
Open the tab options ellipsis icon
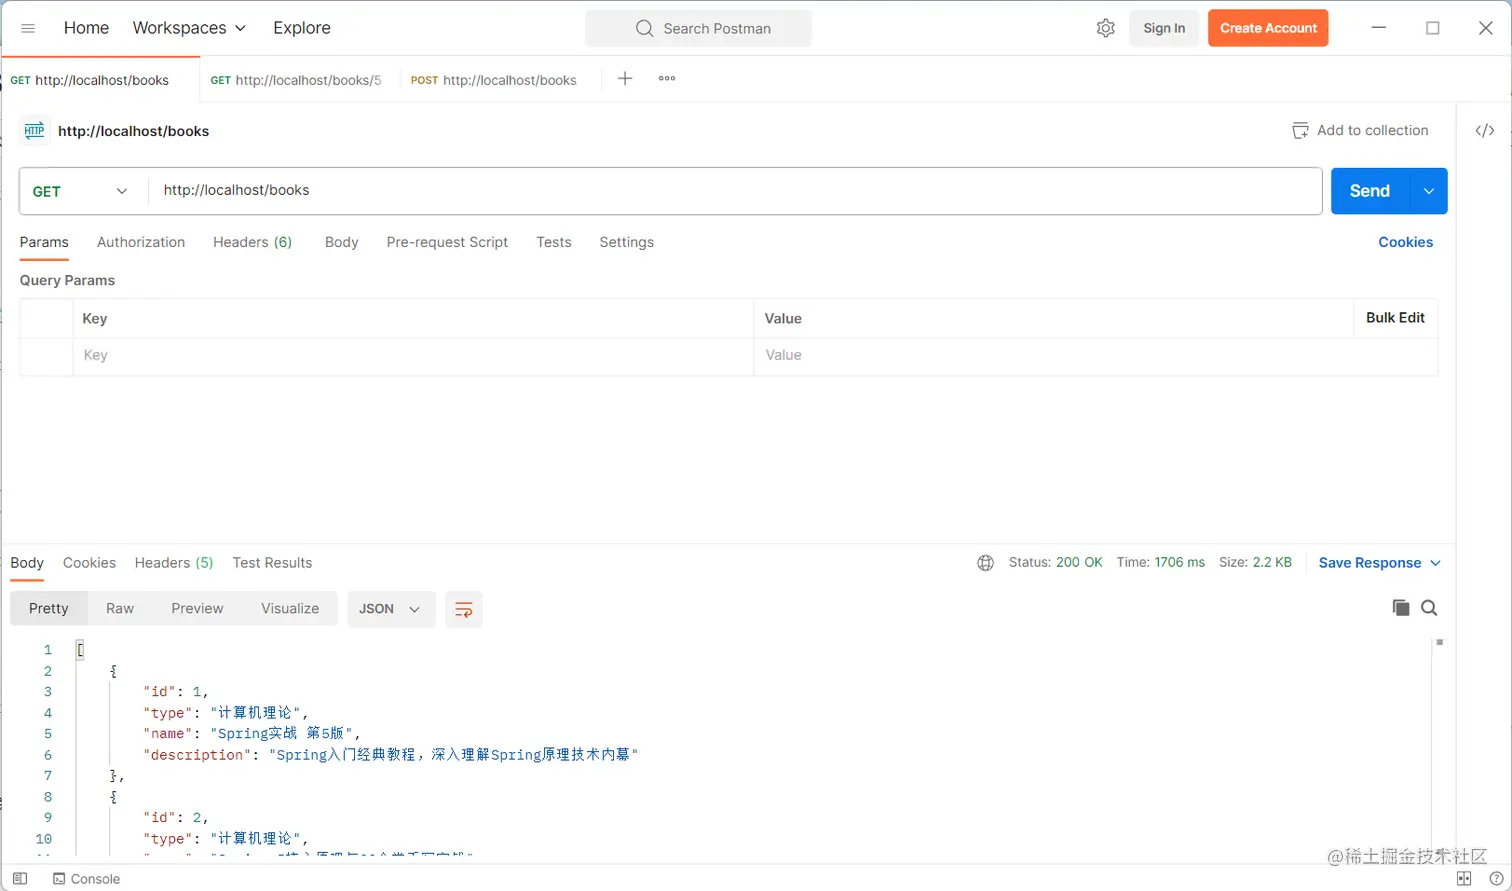(x=667, y=78)
